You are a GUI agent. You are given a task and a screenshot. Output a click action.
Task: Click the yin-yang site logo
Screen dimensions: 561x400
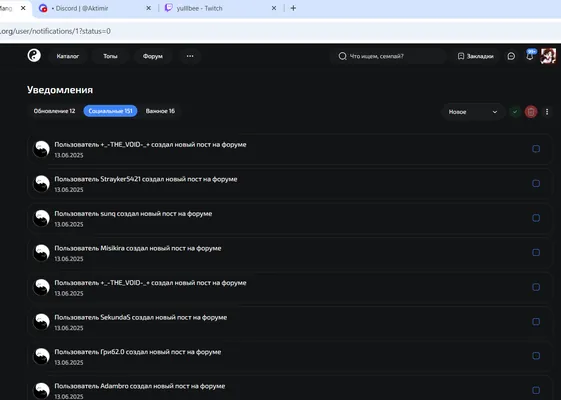tap(34, 55)
